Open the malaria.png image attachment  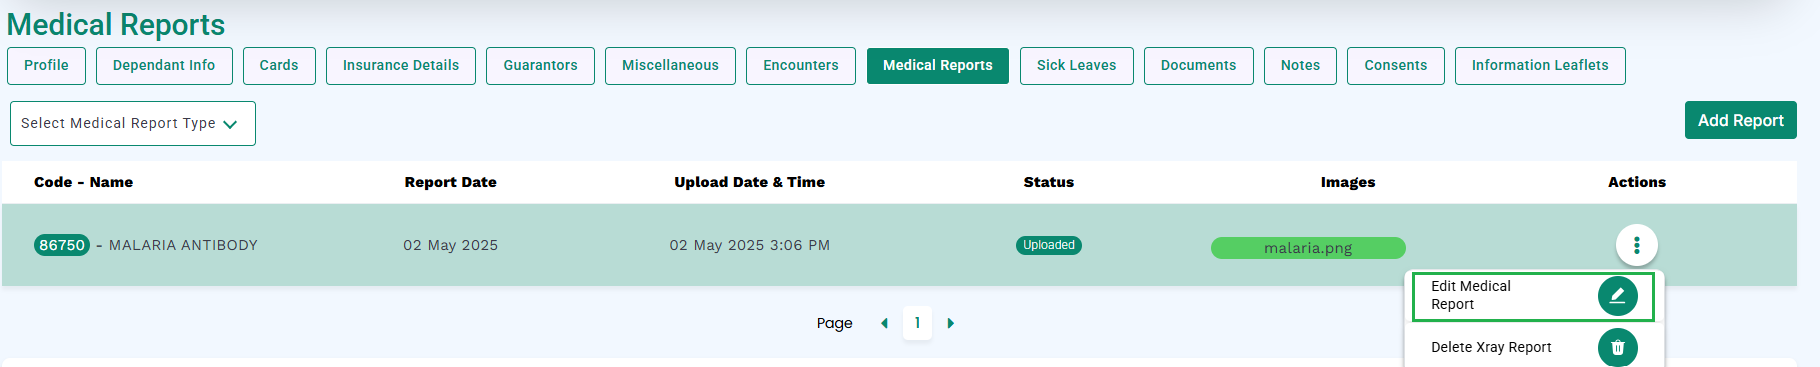[1308, 248]
